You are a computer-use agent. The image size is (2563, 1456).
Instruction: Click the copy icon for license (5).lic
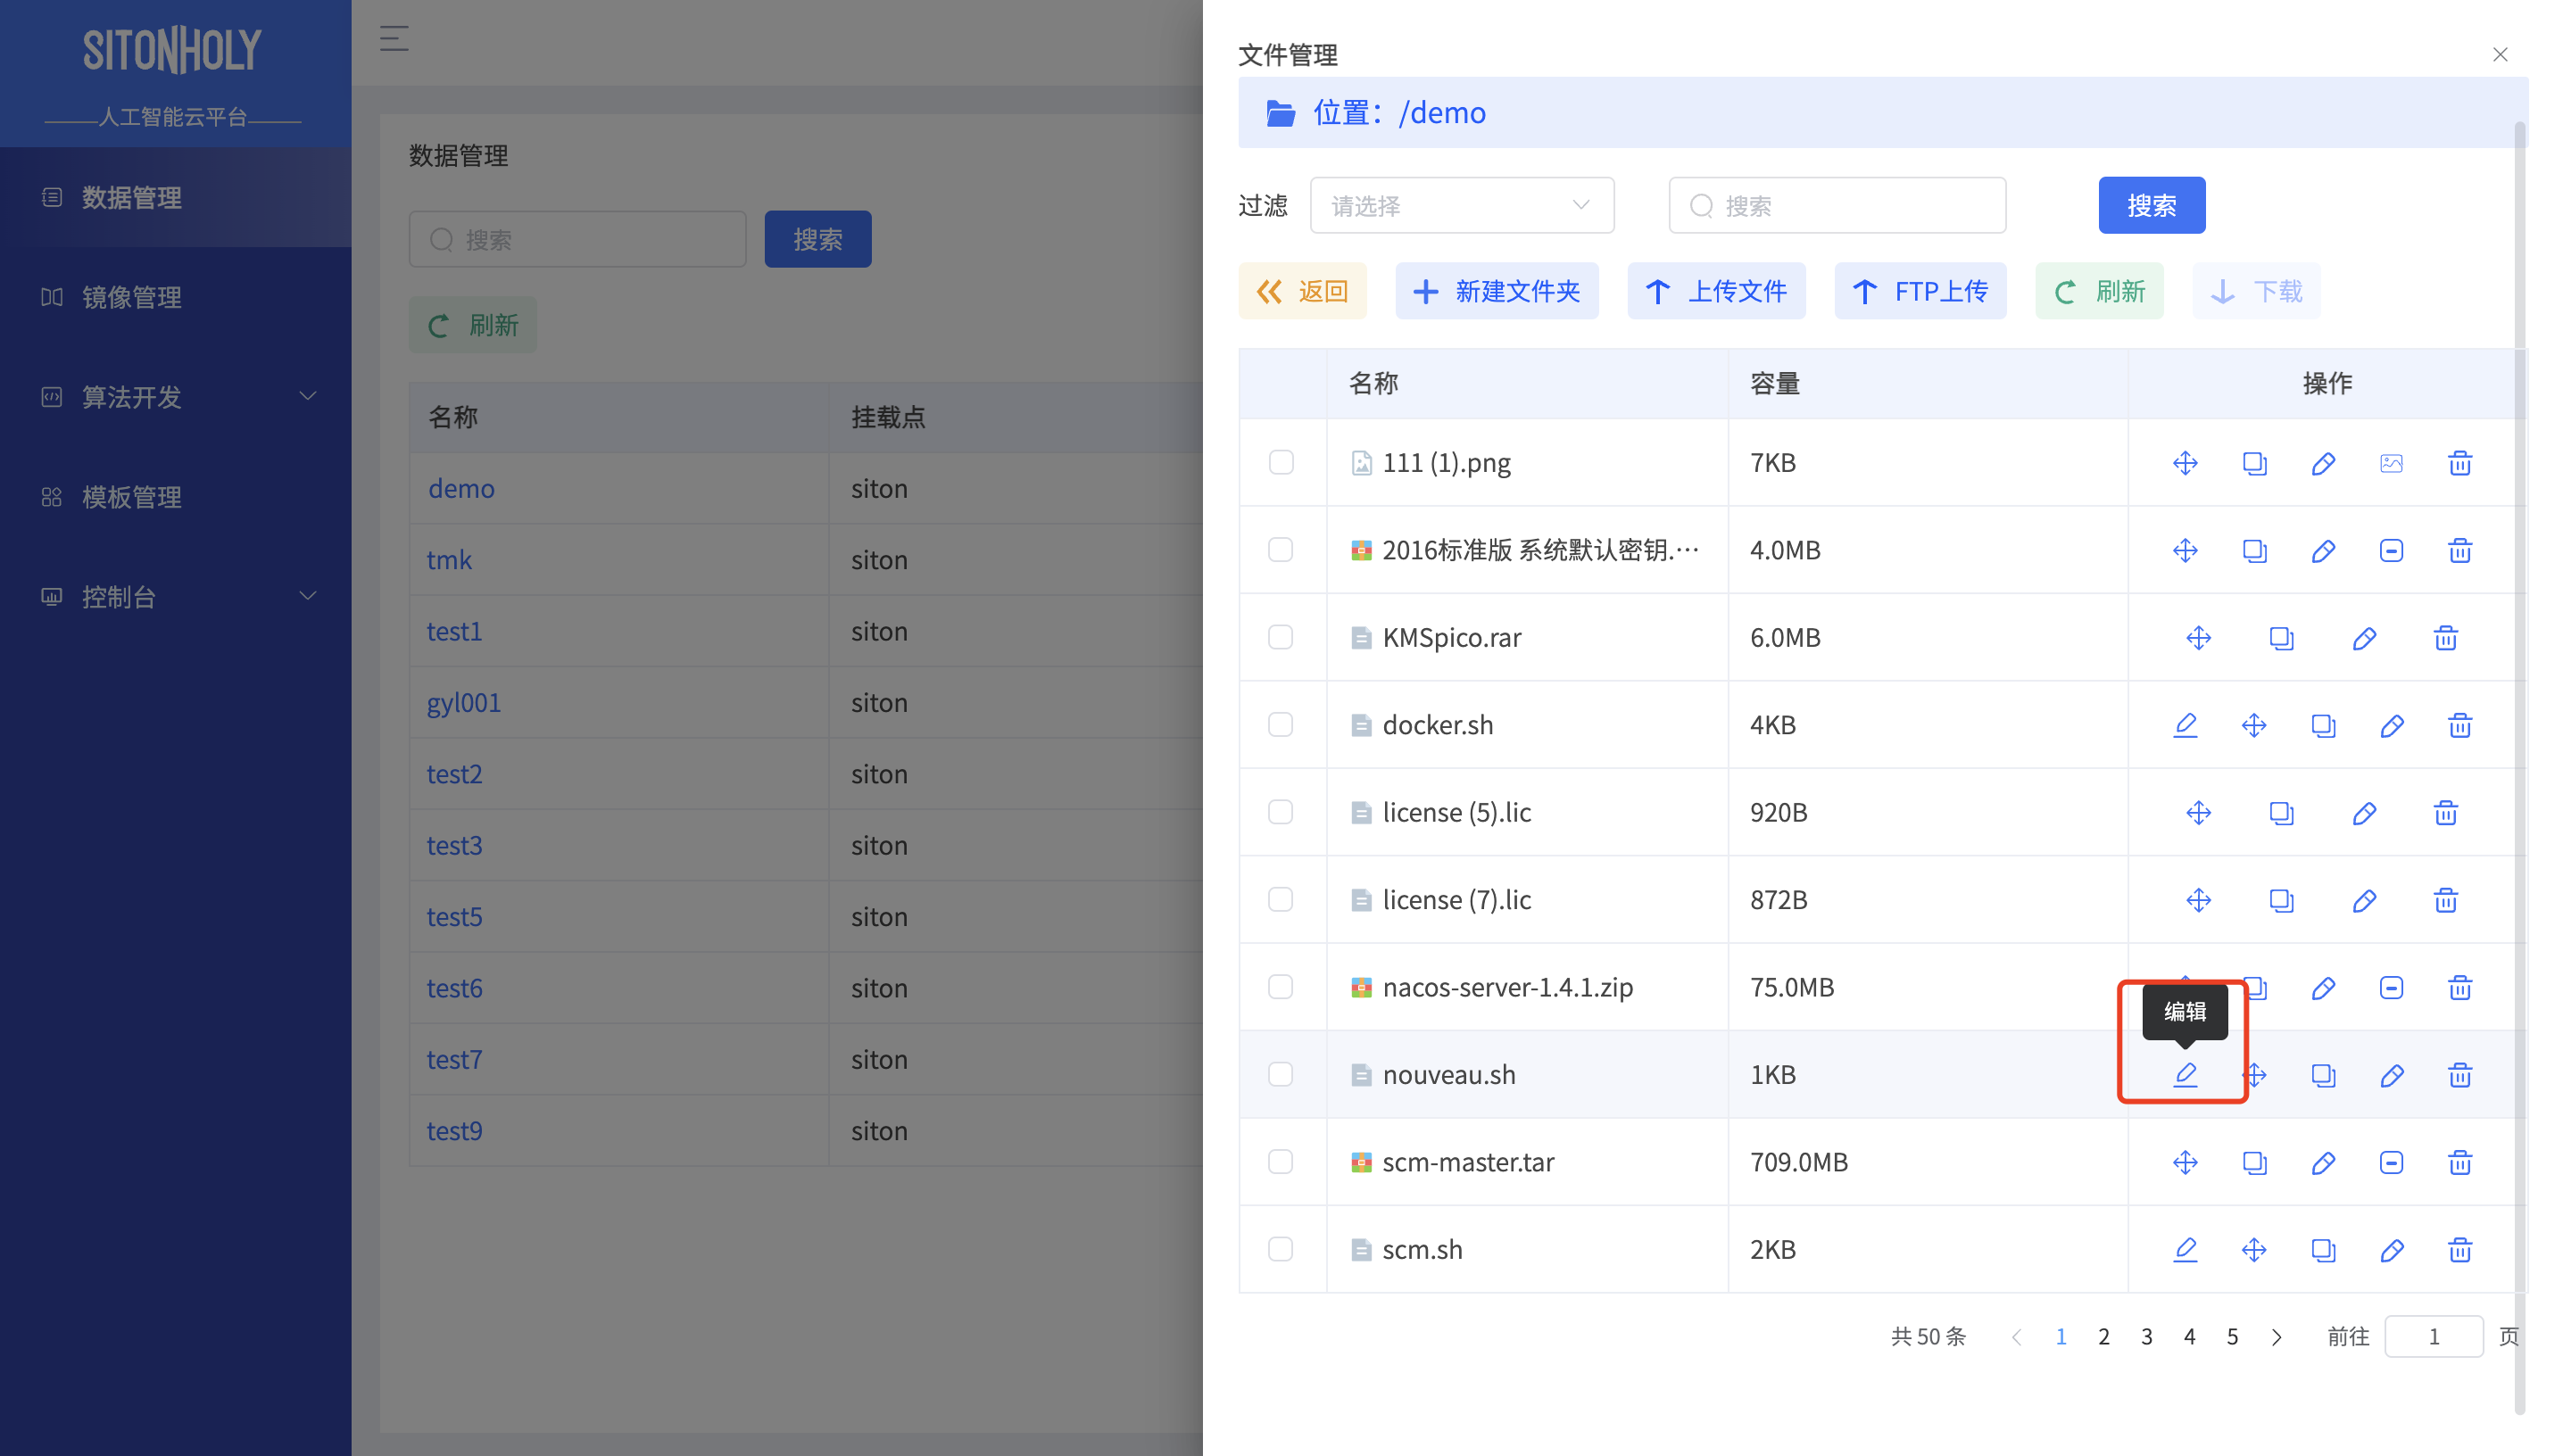[x=2281, y=813]
